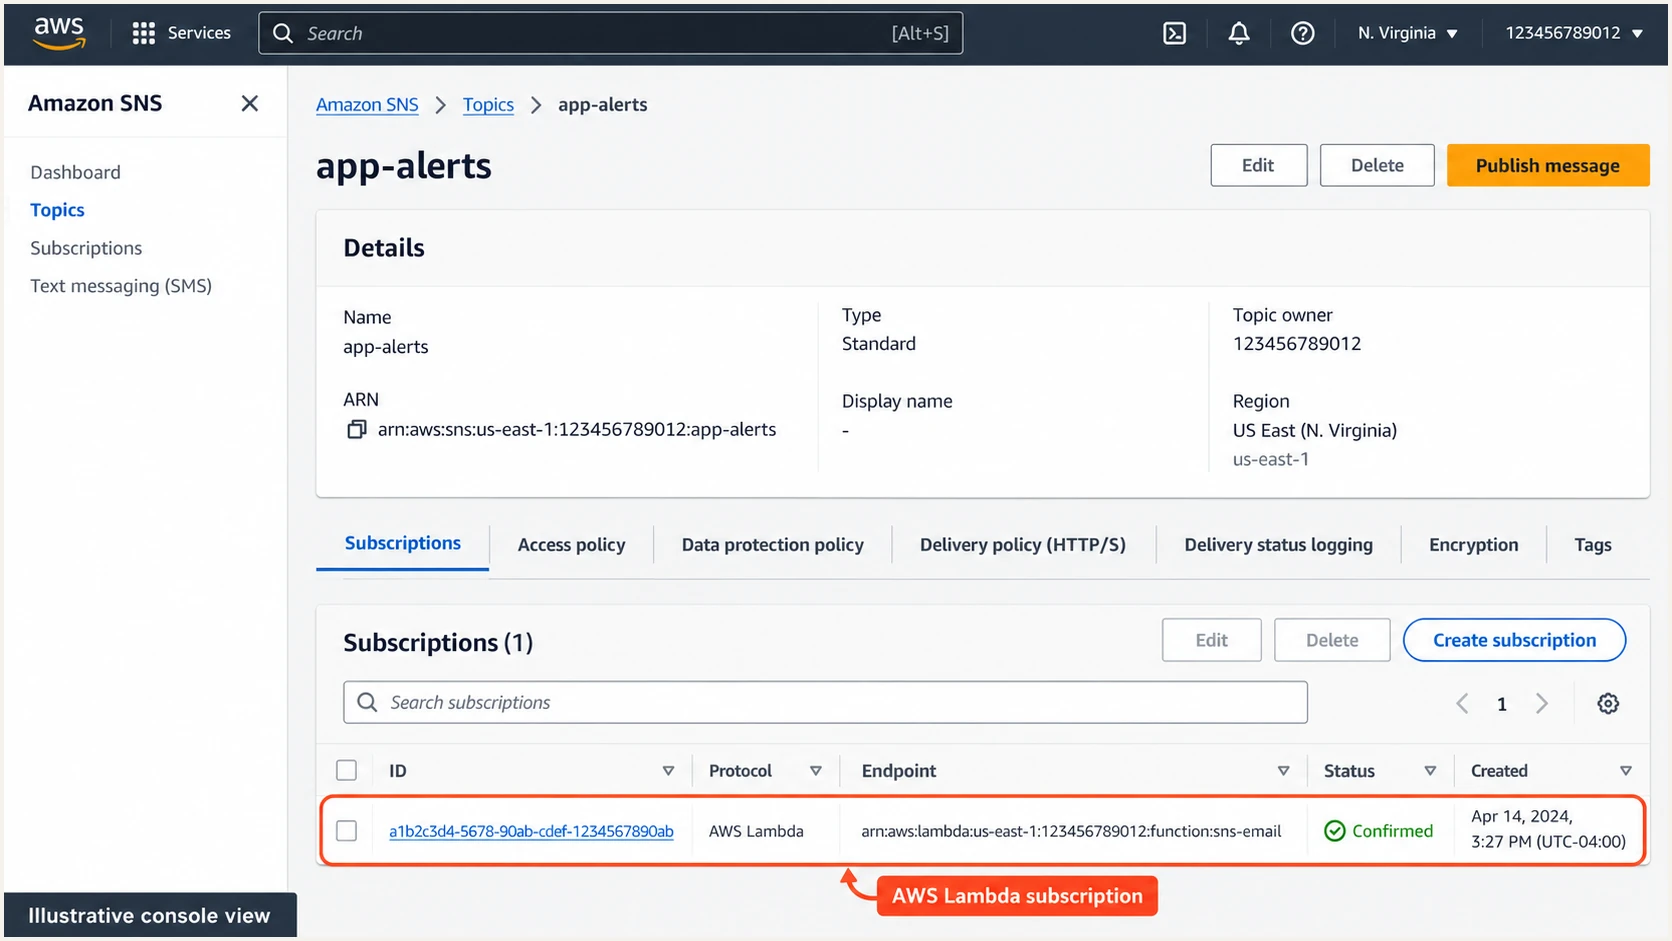The image size is (1672, 941).
Task: Click the green Confirmed status icon
Action: tap(1334, 831)
